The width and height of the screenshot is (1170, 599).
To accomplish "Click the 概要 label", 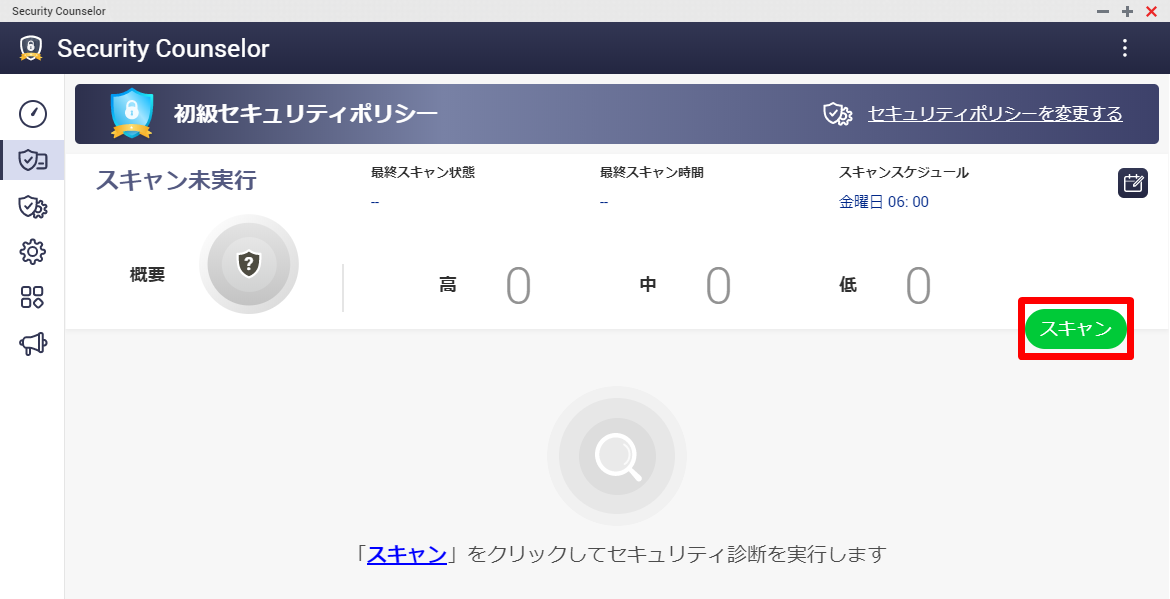I will pos(147,275).
